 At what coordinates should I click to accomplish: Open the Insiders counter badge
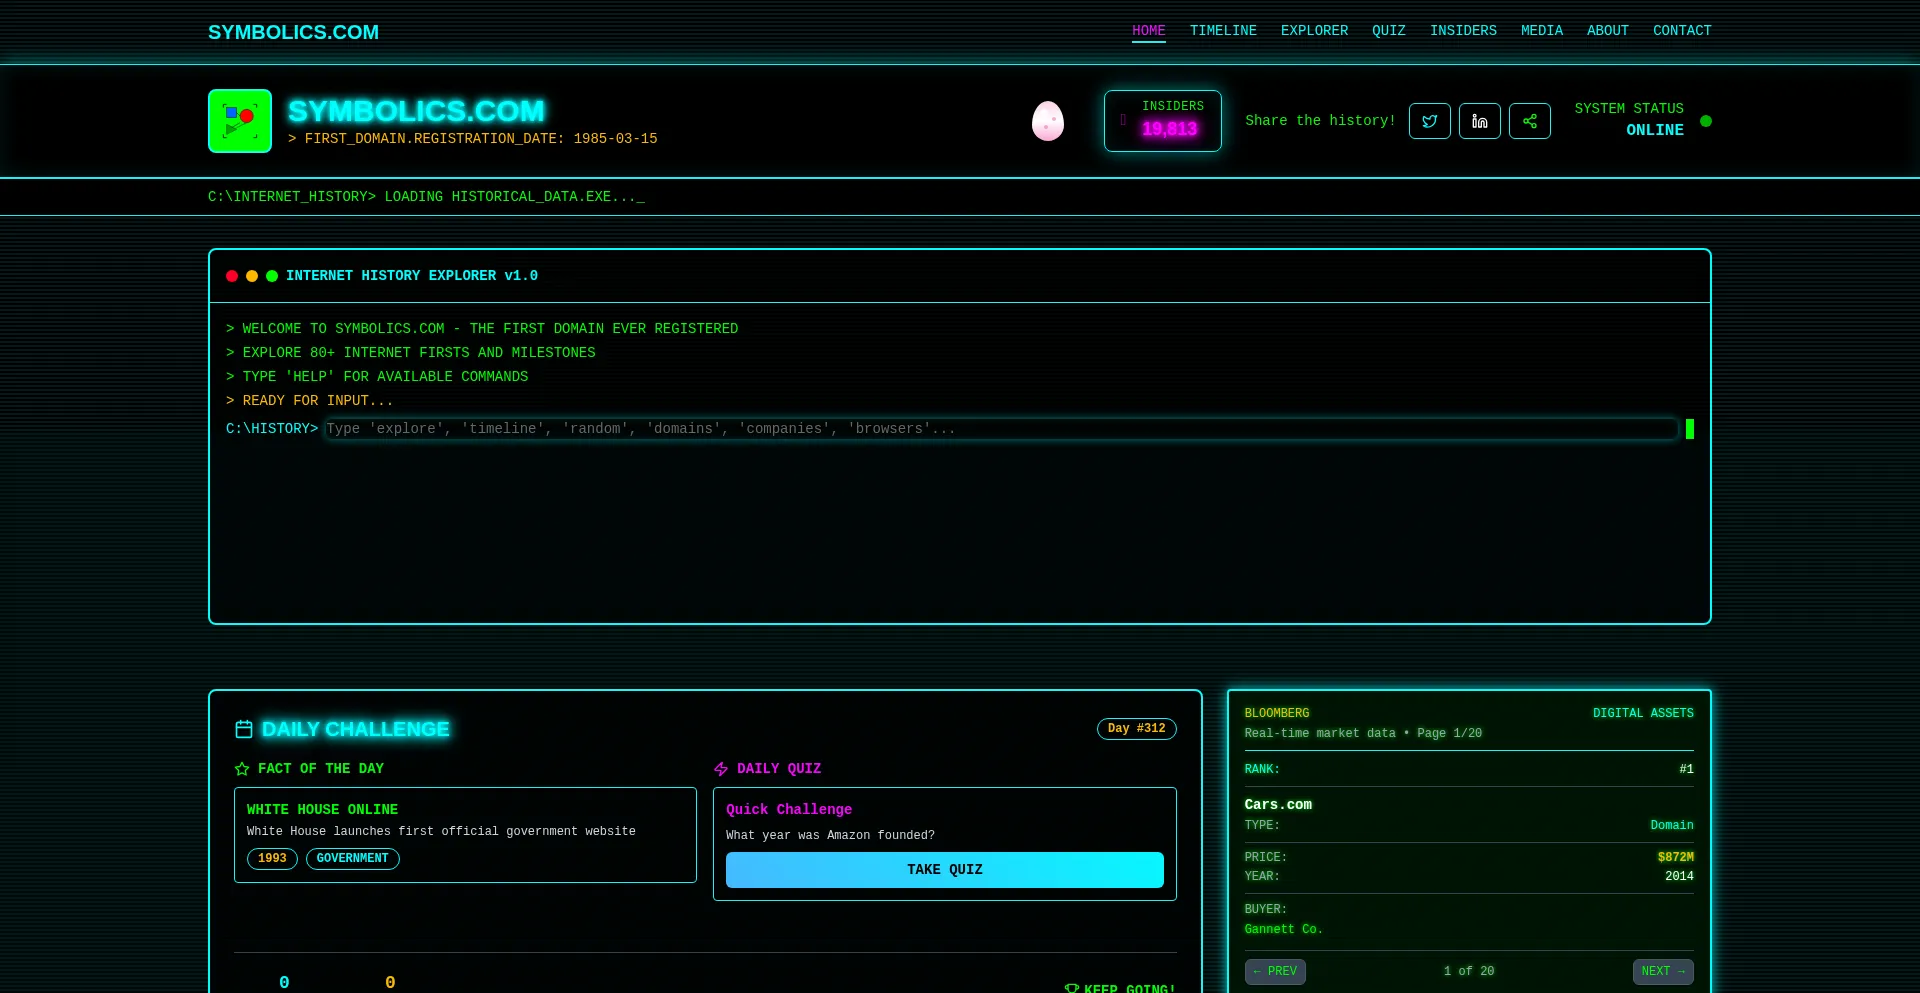click(1162, 121)
